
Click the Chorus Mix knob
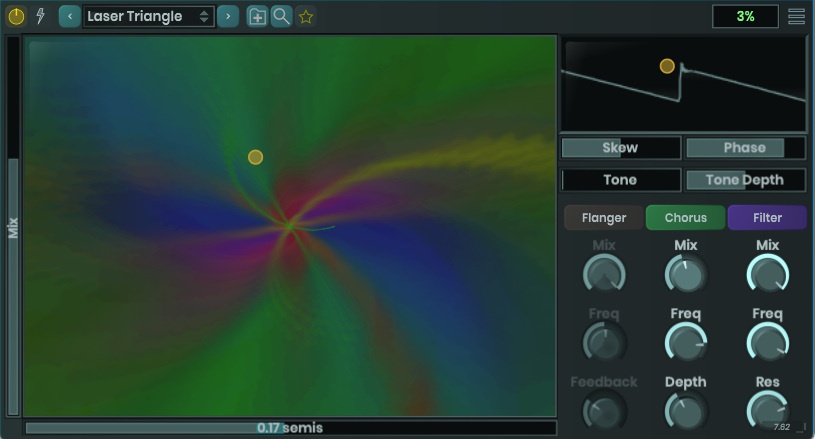(685, 273)
